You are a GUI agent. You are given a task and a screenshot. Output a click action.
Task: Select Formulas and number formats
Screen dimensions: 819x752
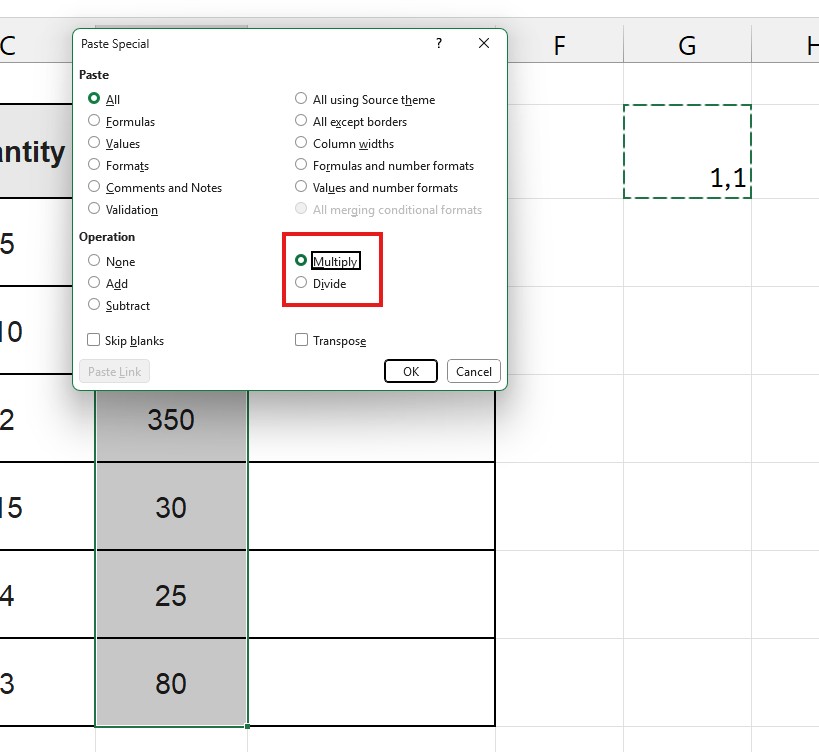[301, 165]
